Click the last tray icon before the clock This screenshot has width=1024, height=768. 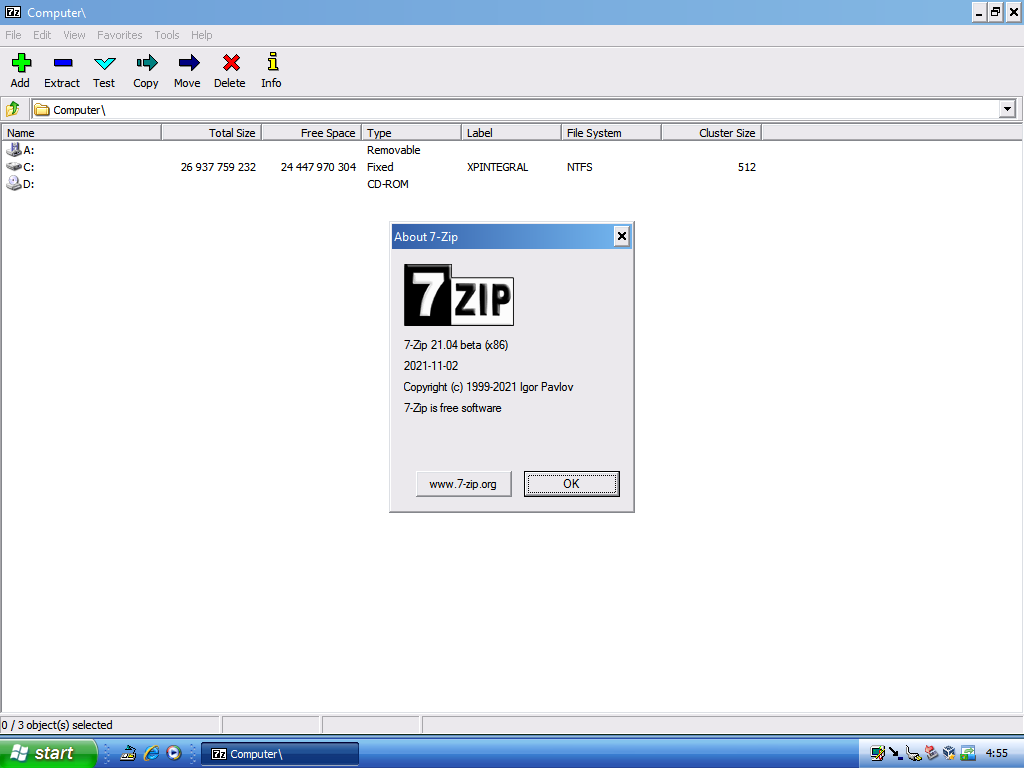(968, 754)
